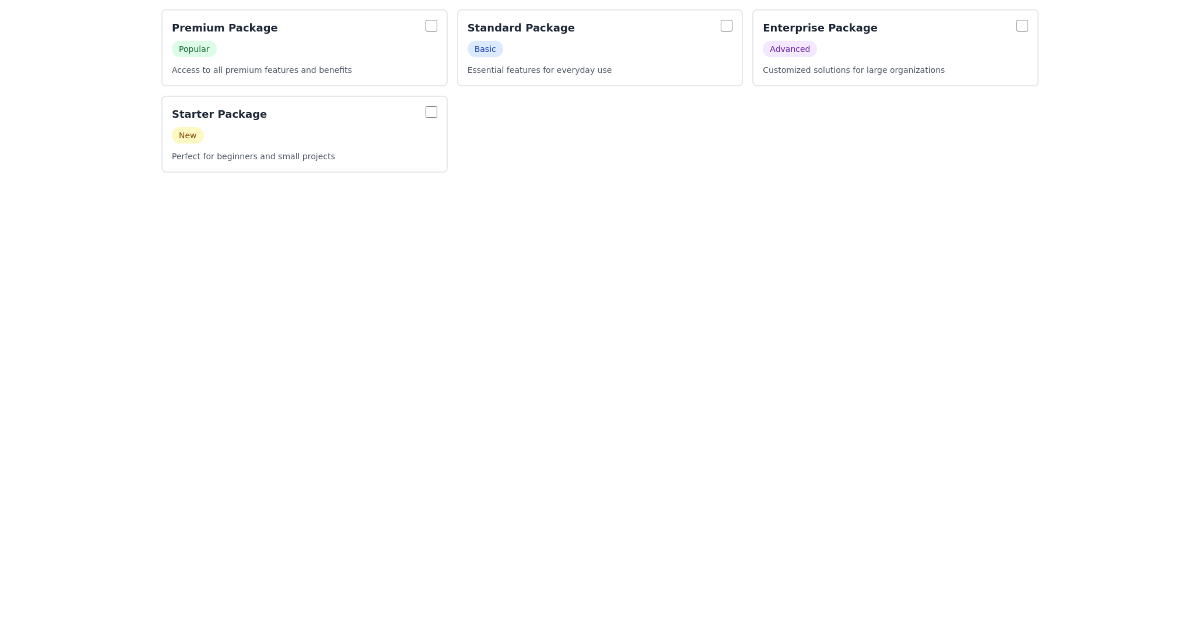Check the Premium Package checkbox
This screenshot has width=1200, height=630.
click(x=431, y=26)
